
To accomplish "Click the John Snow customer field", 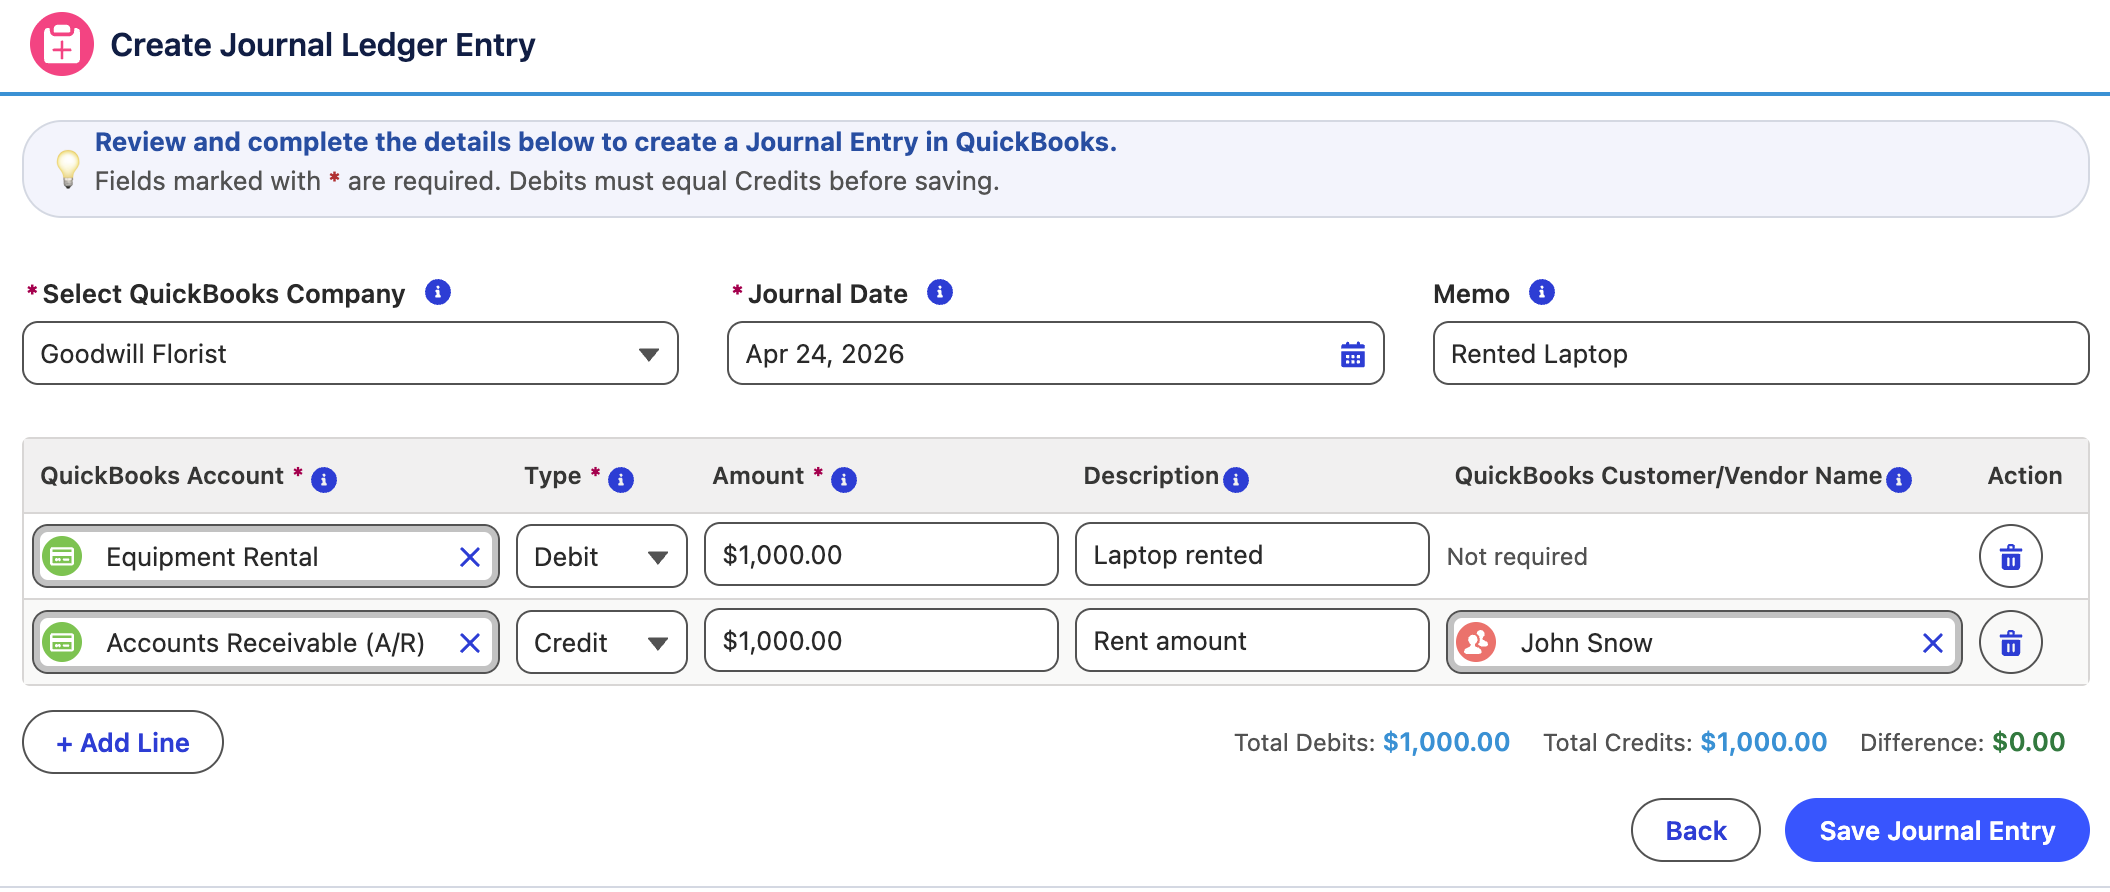I will [x=1704, y=642].
